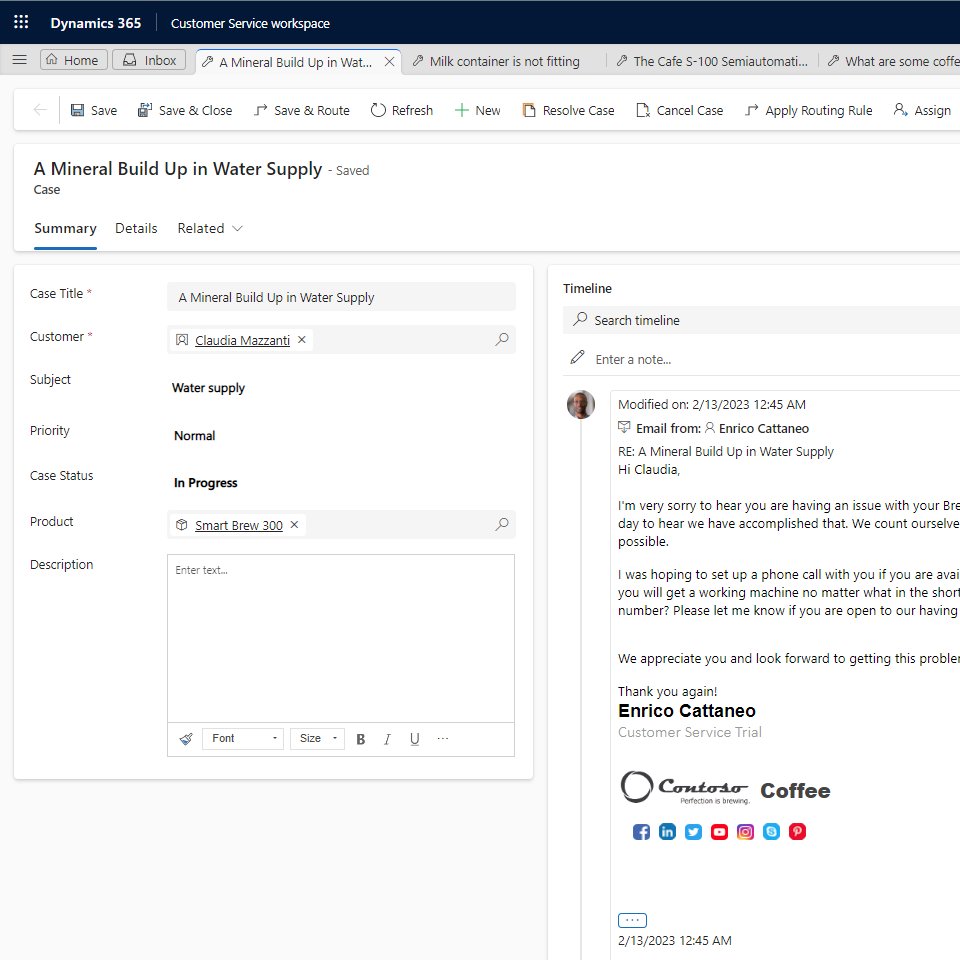Open Claudia Mazzanti customer link

[242, 340]
